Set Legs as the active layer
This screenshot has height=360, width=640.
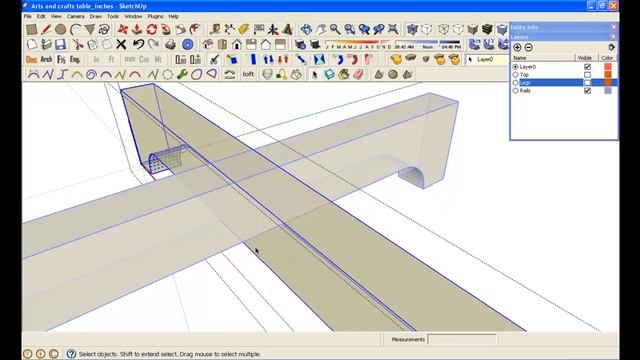point(516,82)
